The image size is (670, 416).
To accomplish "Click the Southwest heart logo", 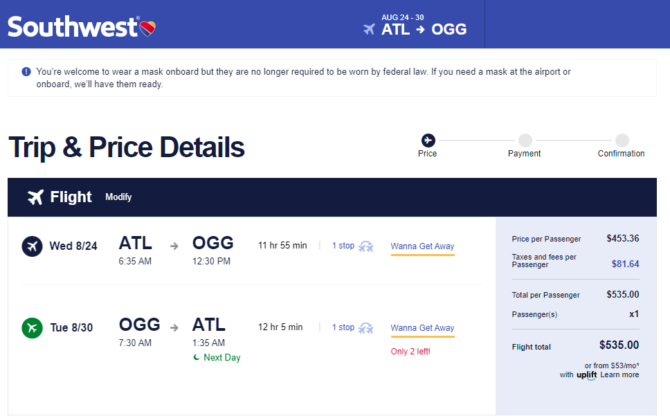I will (x=148, y=28).
